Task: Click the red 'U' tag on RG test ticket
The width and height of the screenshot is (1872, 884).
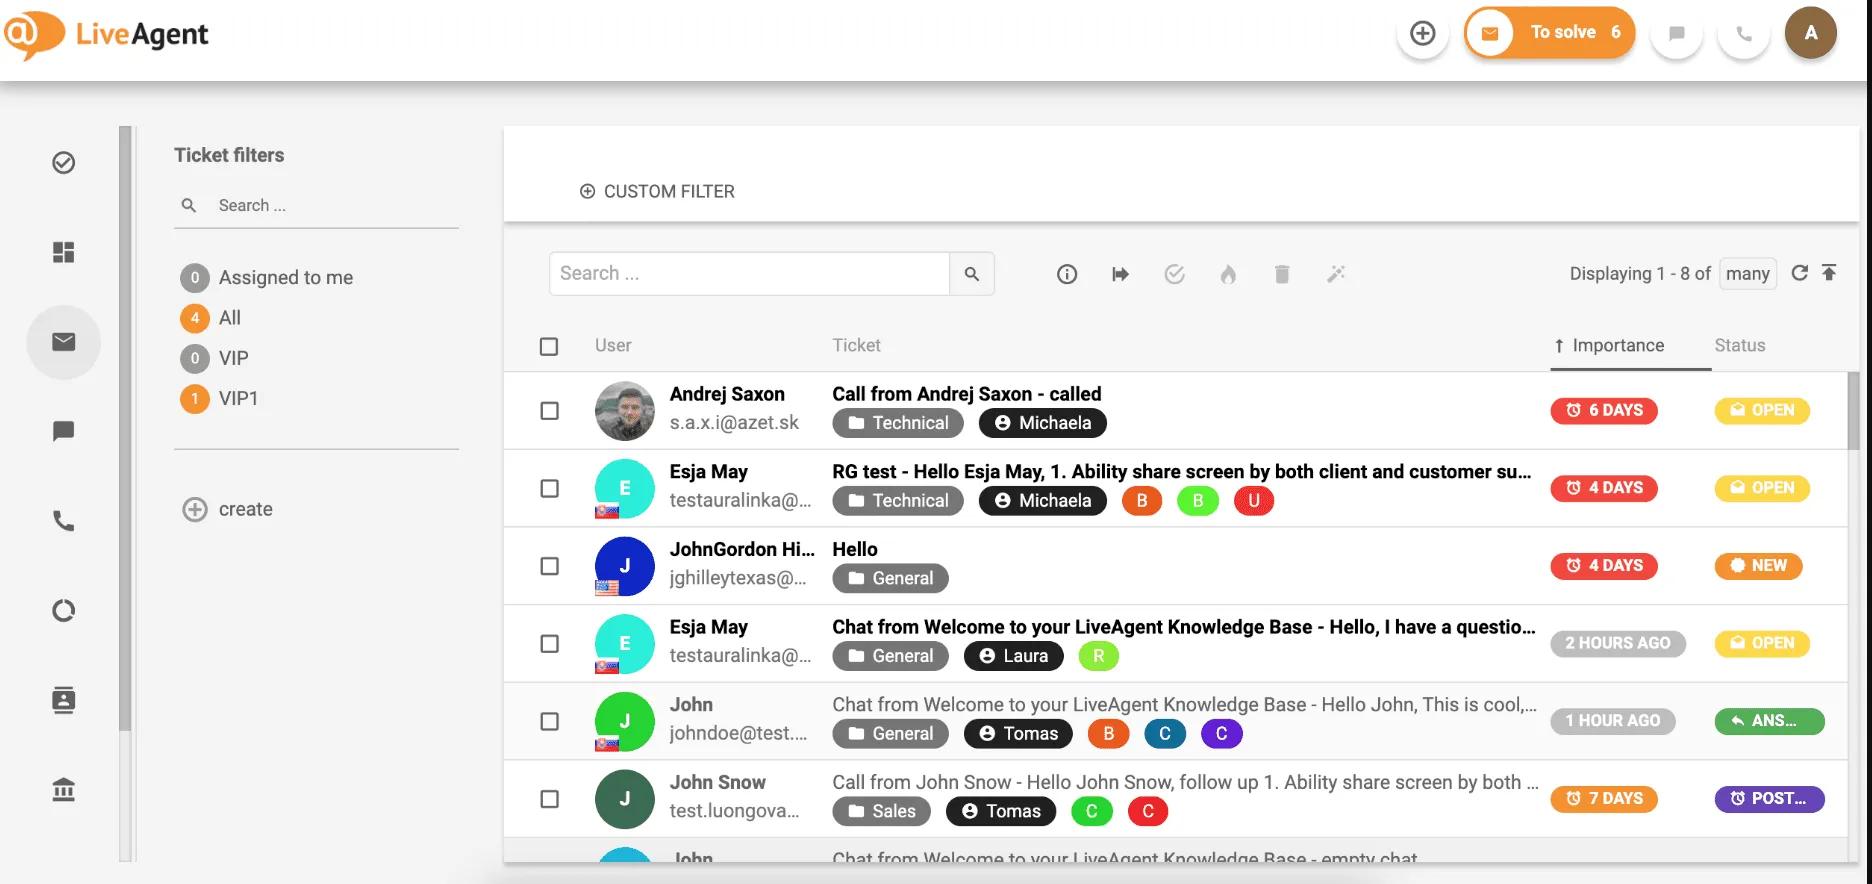Action: [x=1254, y=501]
